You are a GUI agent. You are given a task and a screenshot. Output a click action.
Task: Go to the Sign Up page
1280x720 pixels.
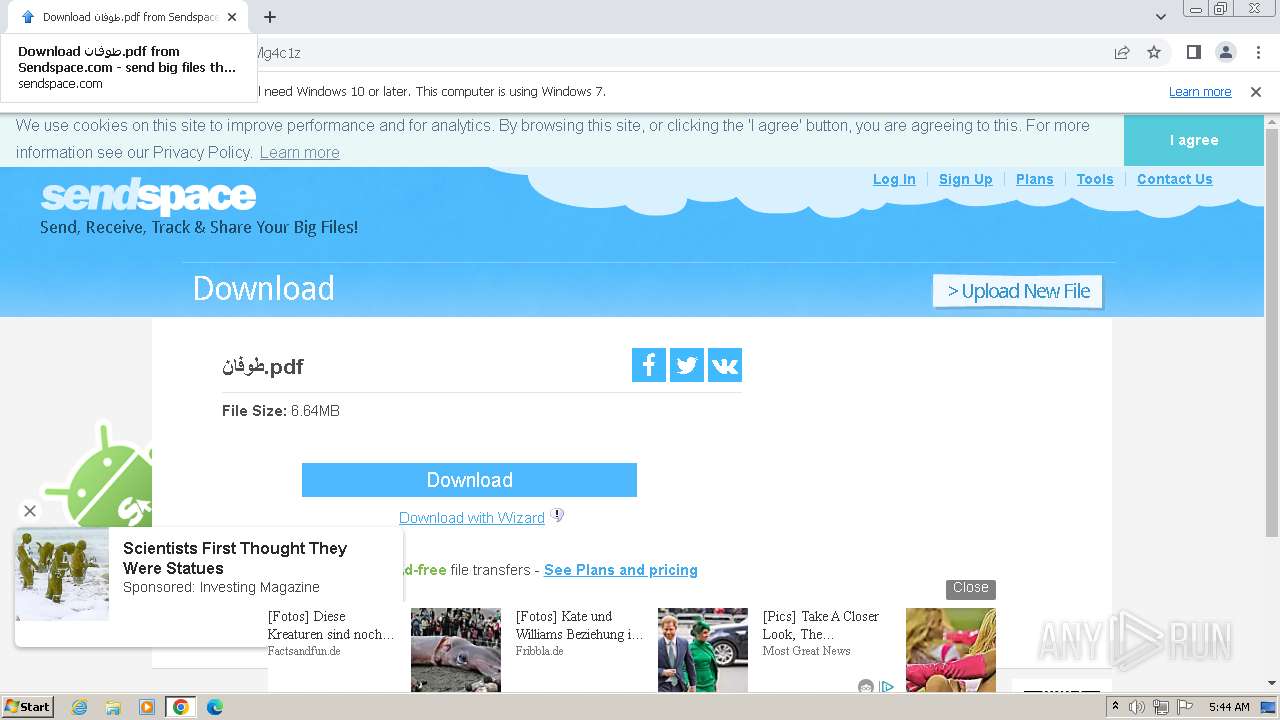point(966,179)
